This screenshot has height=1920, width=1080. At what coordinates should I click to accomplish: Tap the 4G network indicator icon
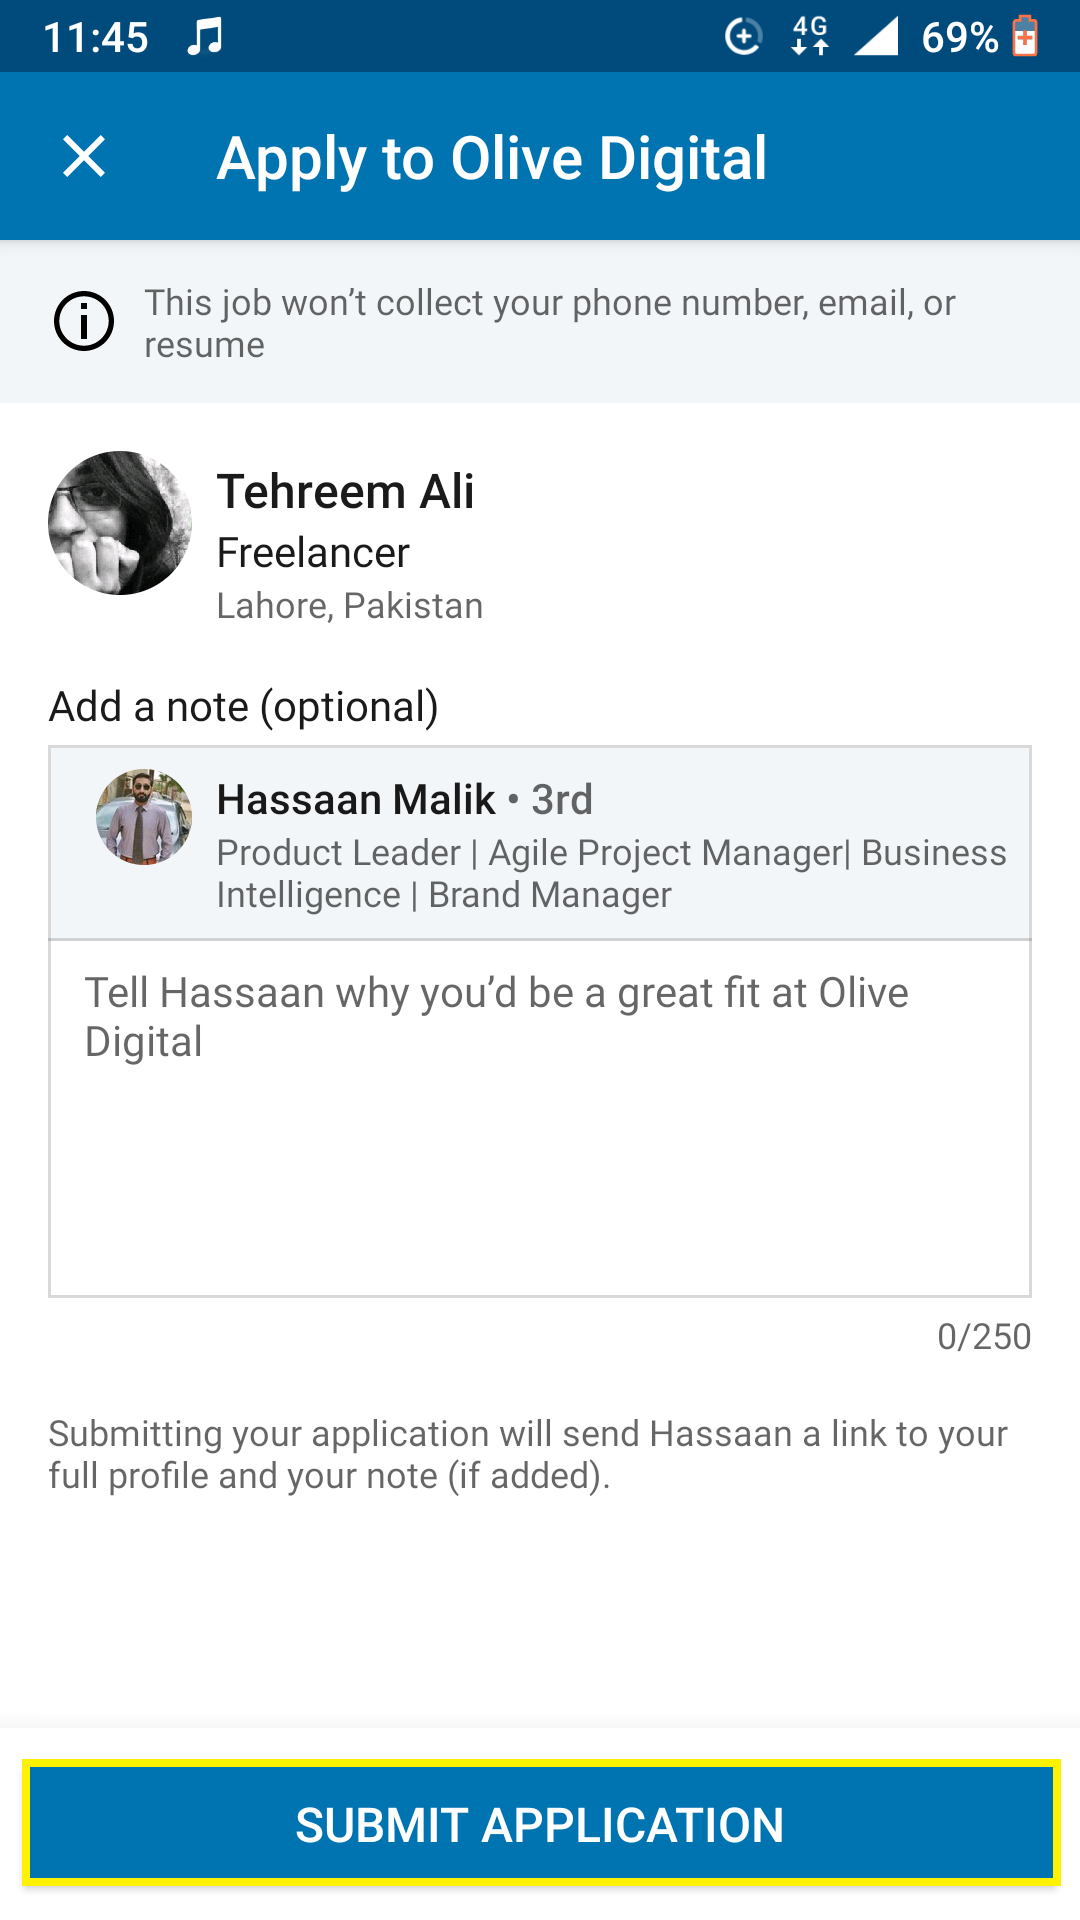click(x=810, y=37)
